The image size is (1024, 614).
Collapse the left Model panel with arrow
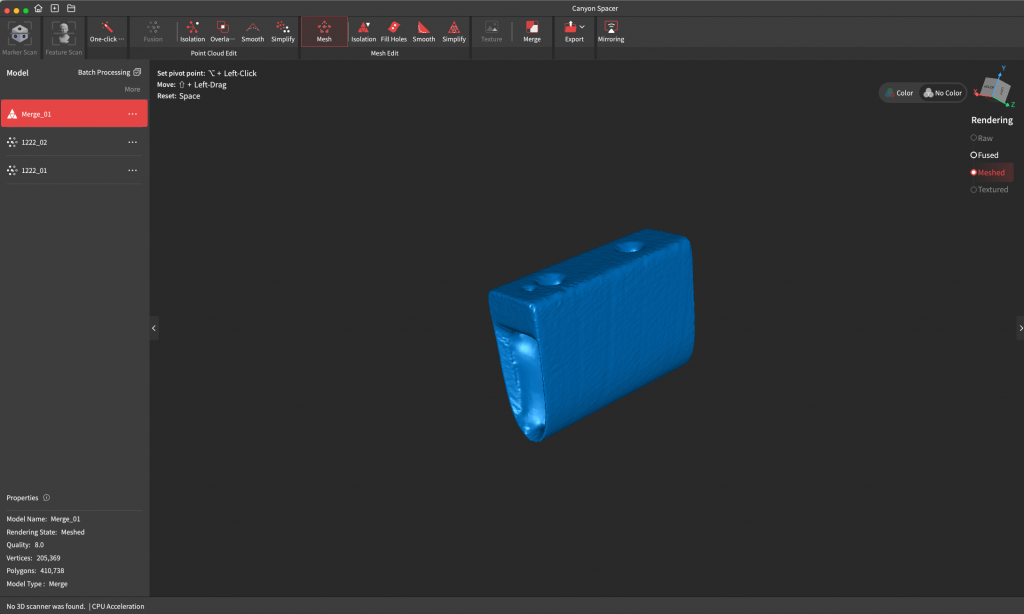click(x=154, y=328)
